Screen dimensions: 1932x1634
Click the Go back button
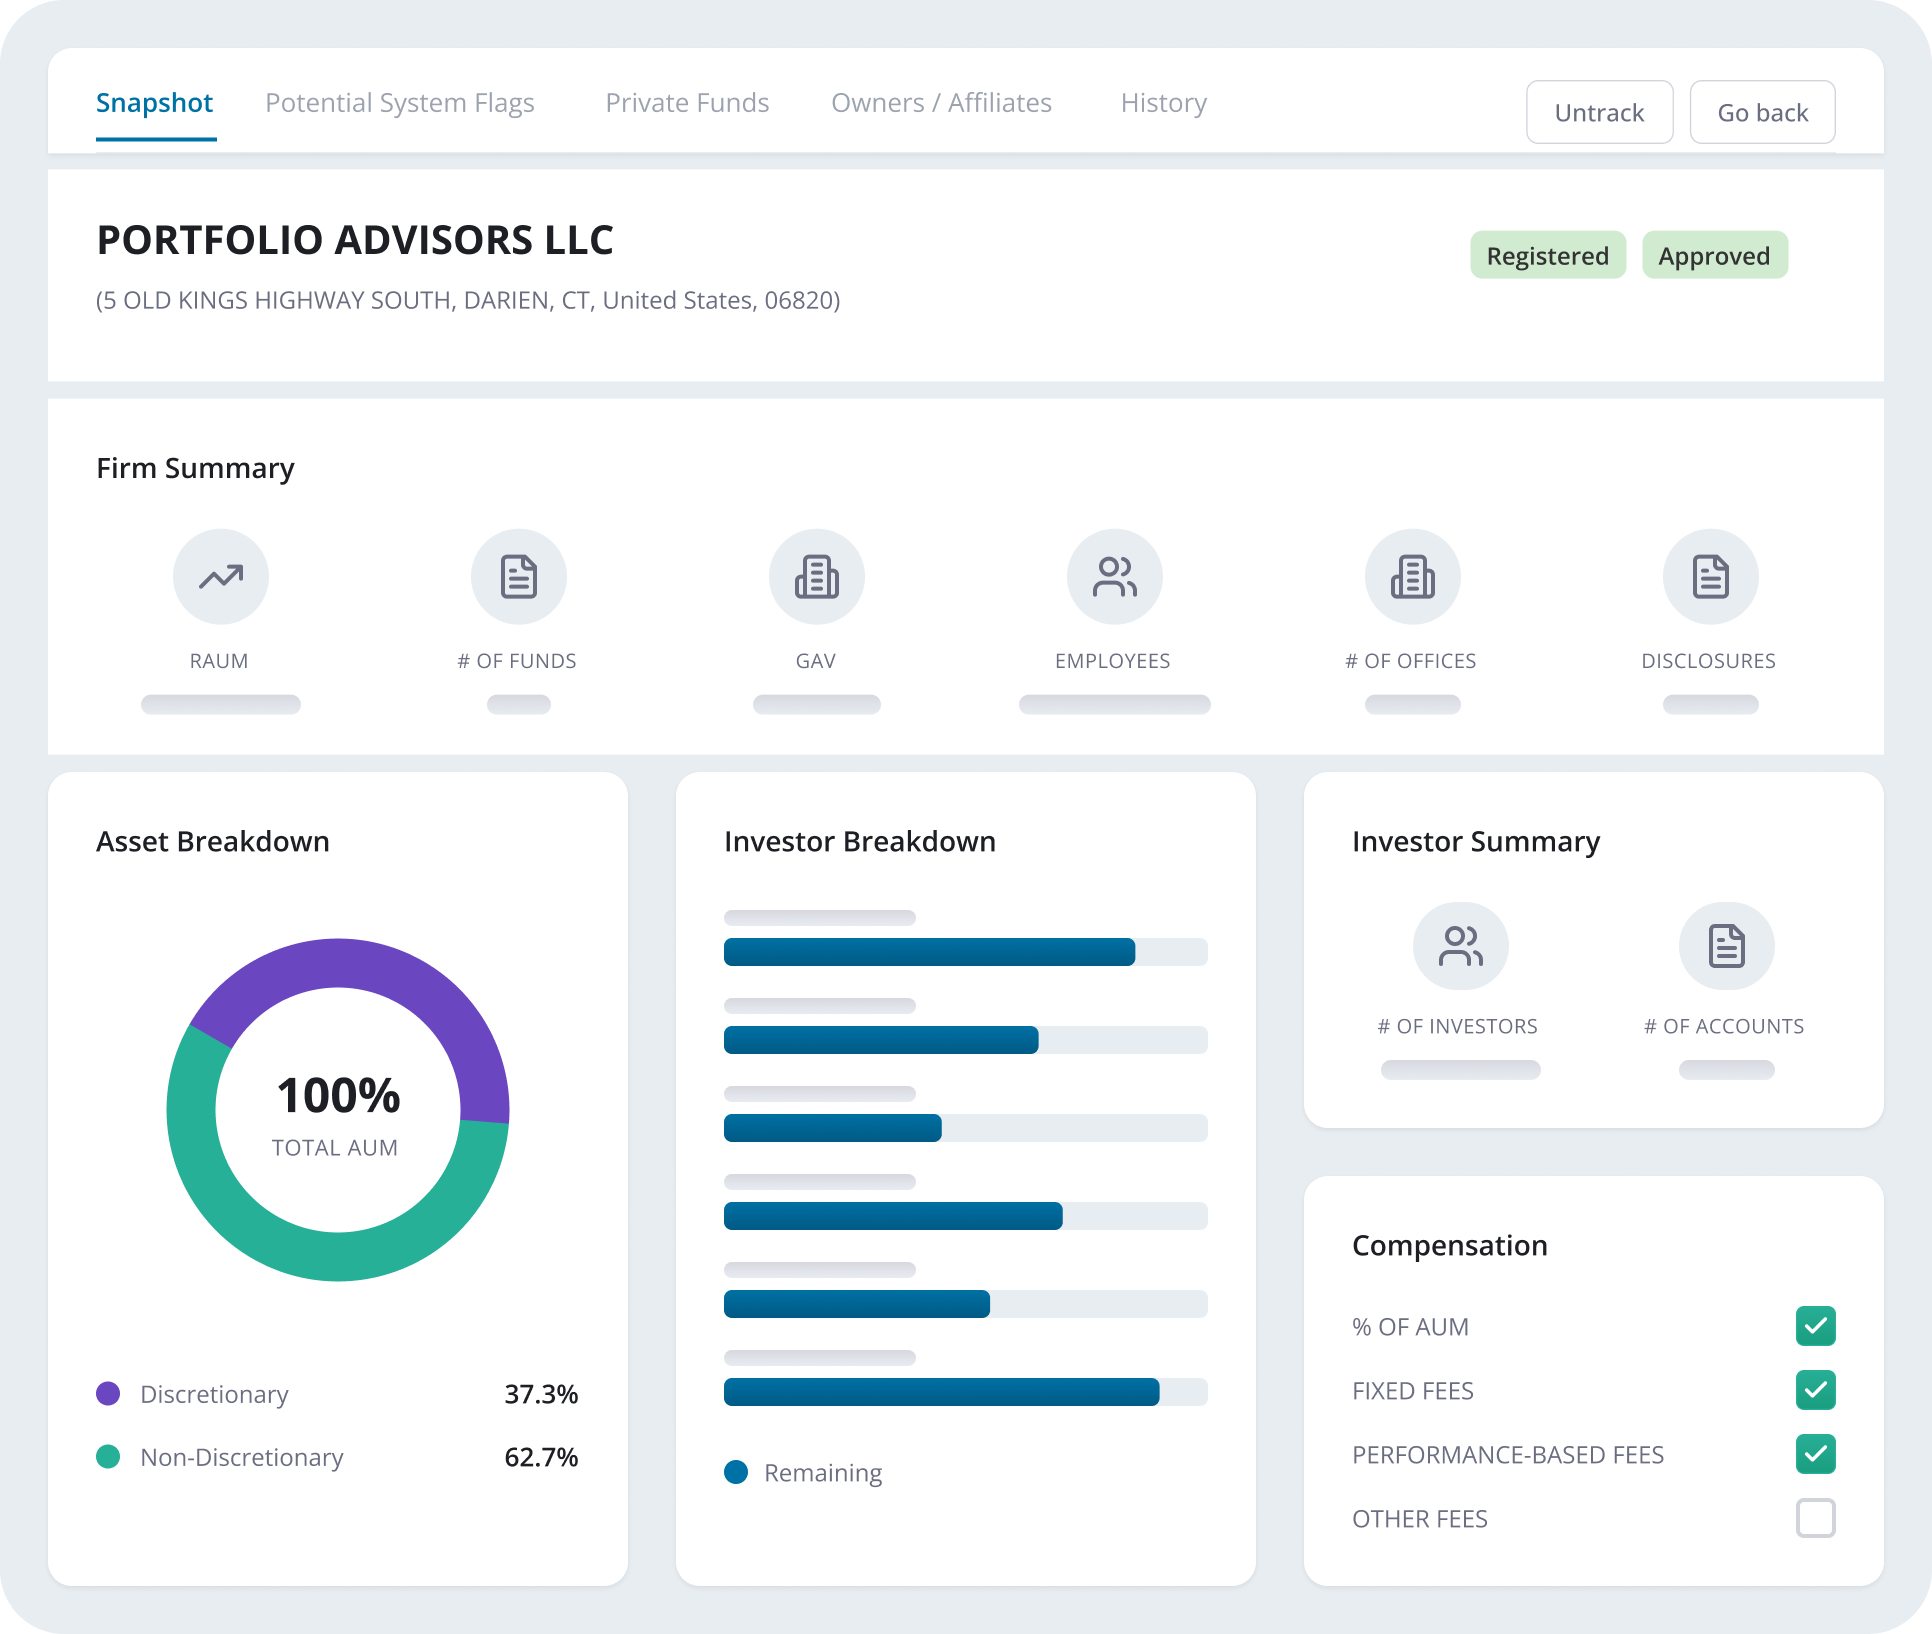(1762, 112)
